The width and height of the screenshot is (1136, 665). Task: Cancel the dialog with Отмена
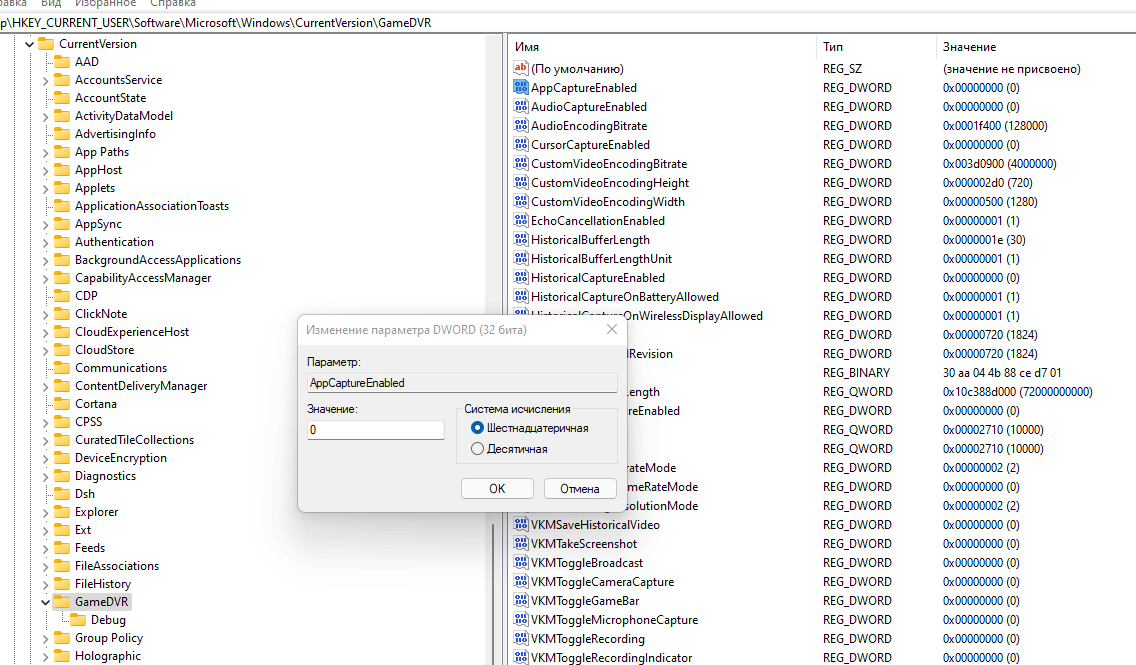pyautogui.click(x=580, y=488)
